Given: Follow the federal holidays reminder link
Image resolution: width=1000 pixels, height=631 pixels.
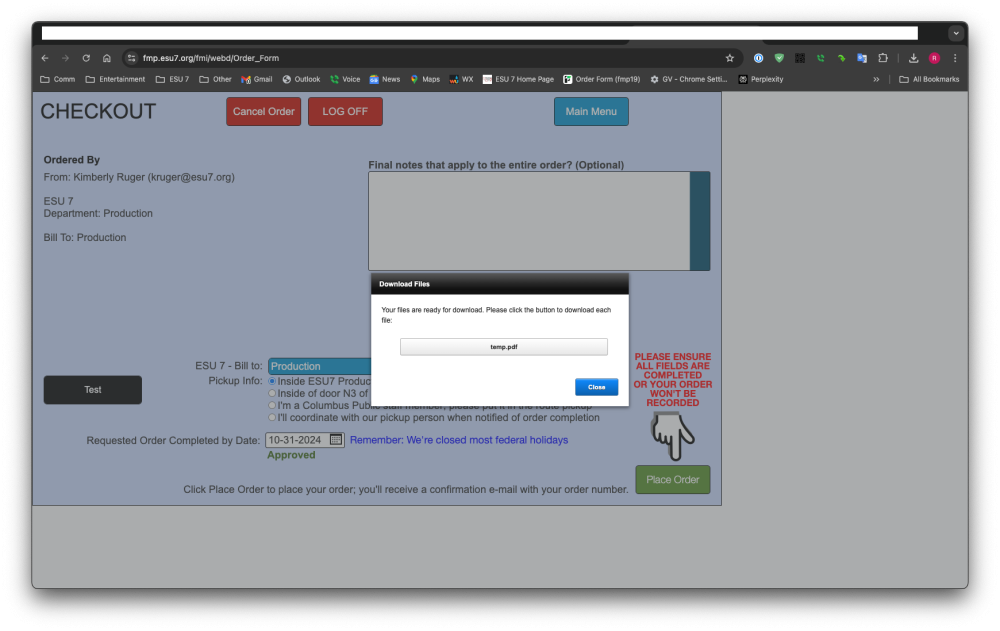Looking at the screenshot, I should tap(459, 440).
